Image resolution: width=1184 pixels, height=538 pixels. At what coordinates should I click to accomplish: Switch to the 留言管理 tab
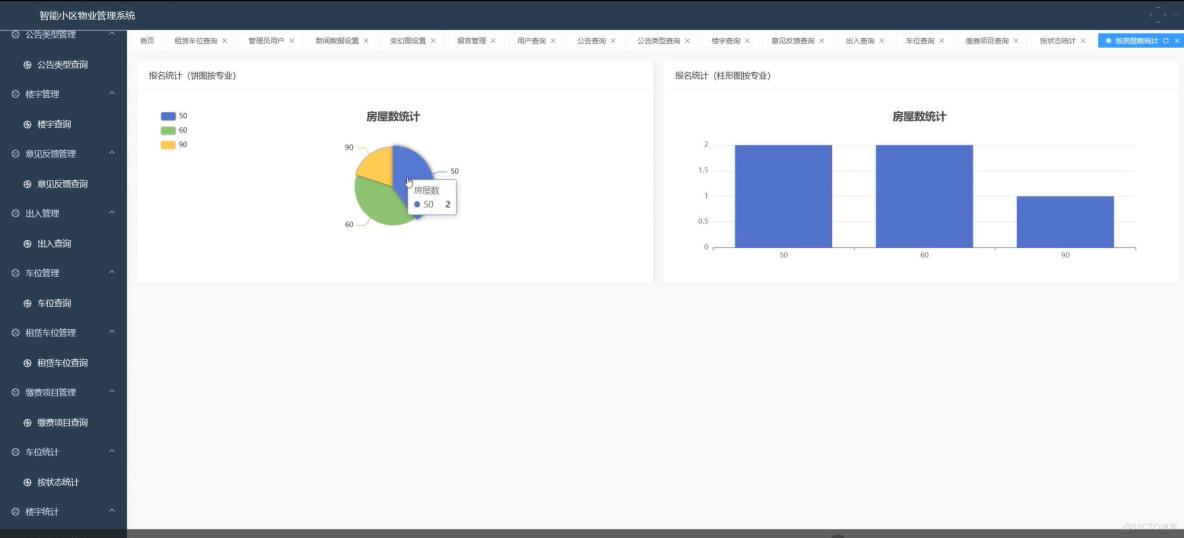(471, 41)
